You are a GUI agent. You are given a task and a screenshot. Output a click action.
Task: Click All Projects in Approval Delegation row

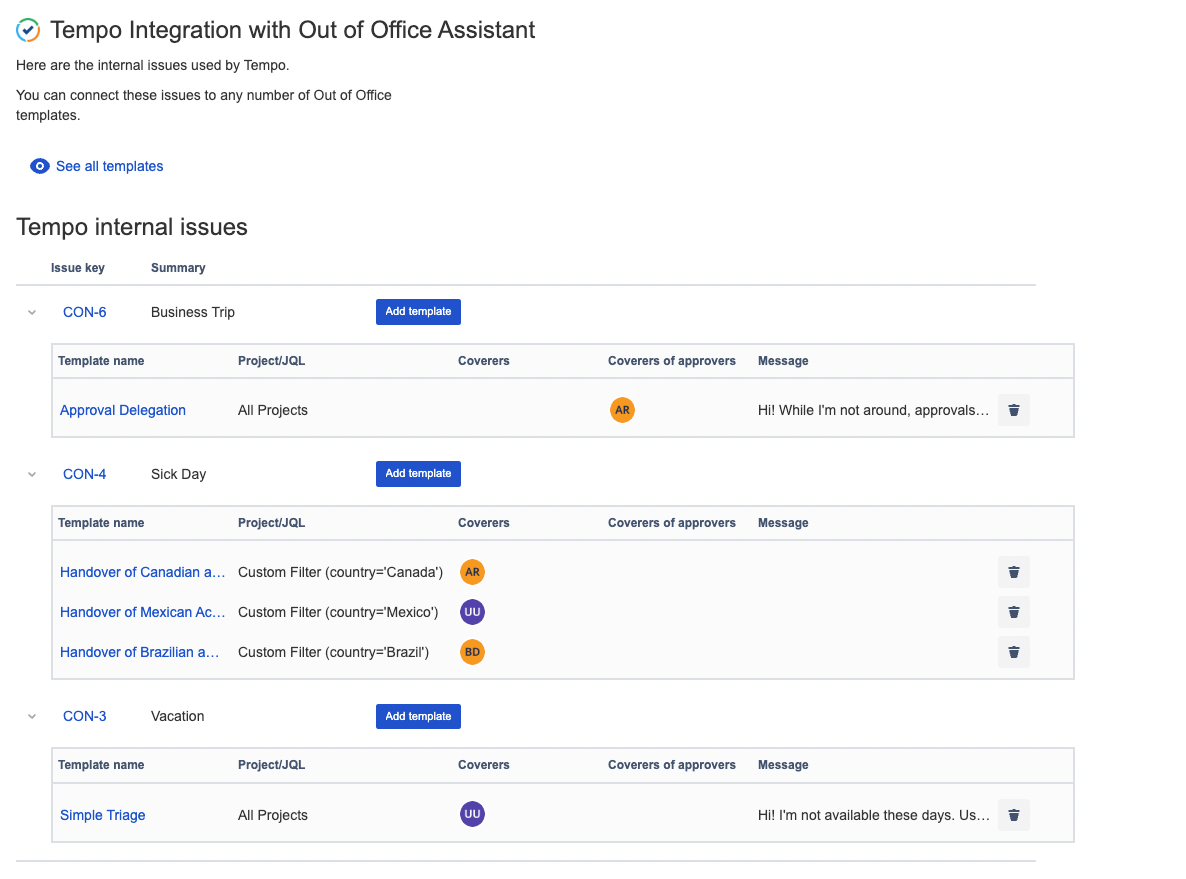(273, 410)
